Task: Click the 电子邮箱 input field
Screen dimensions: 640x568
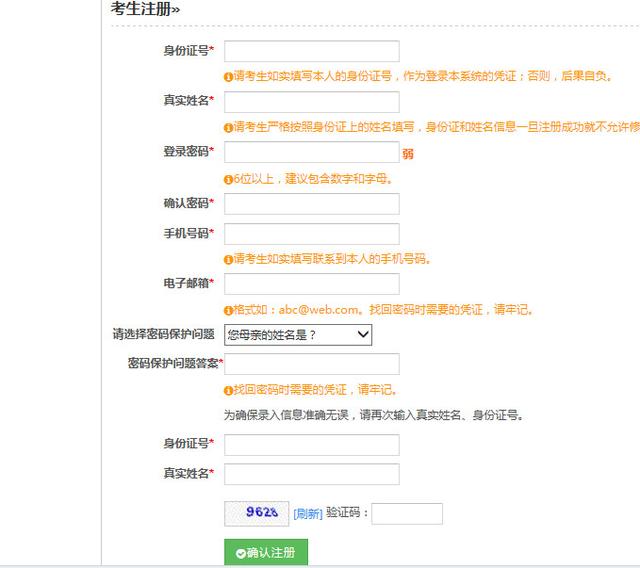Action: click(x=311, y=284)
